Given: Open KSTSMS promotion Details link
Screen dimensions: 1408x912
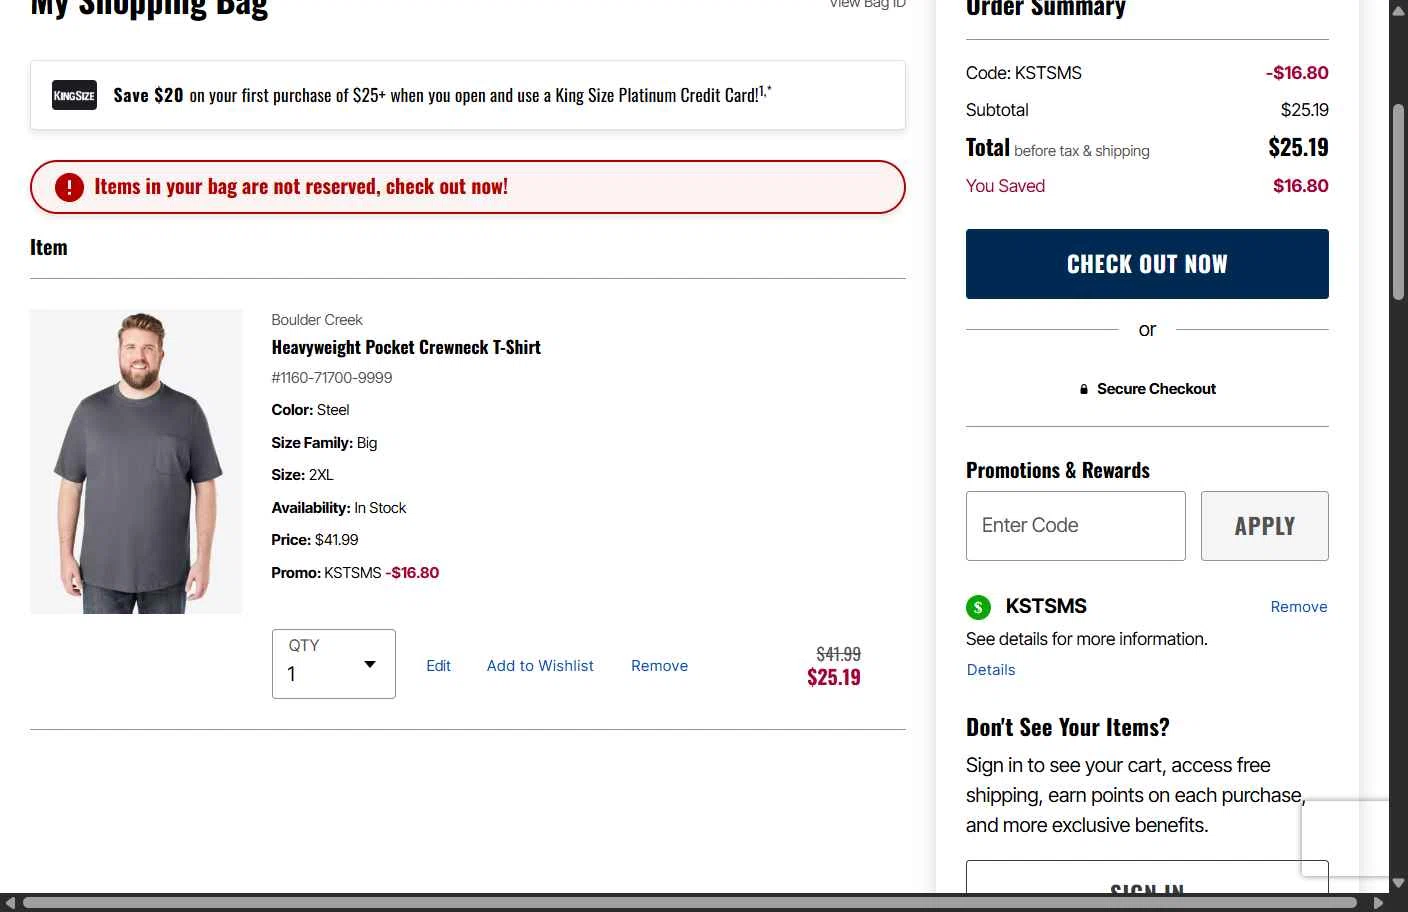Looking at the screenshot, I should pos(990,670).
